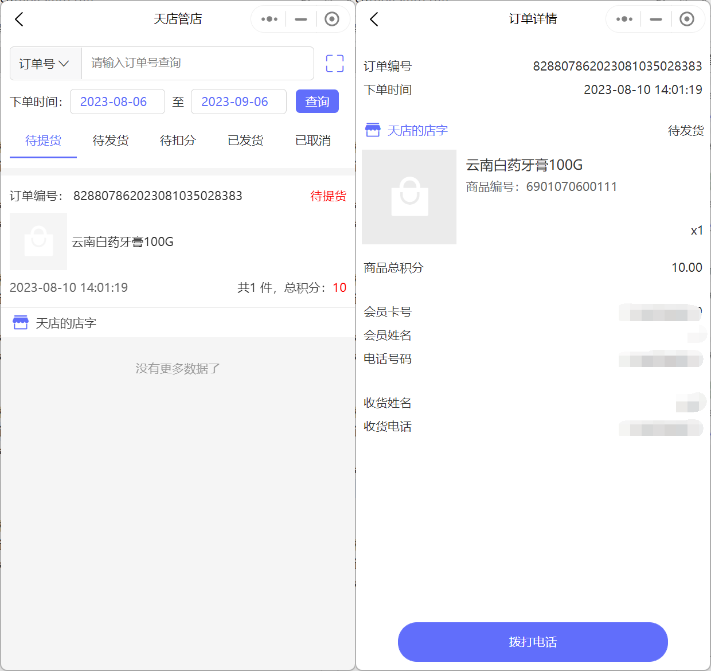Viewport: 711px width, 671px height.
Task: Select the 待扣分 tab
Action: 178,141
